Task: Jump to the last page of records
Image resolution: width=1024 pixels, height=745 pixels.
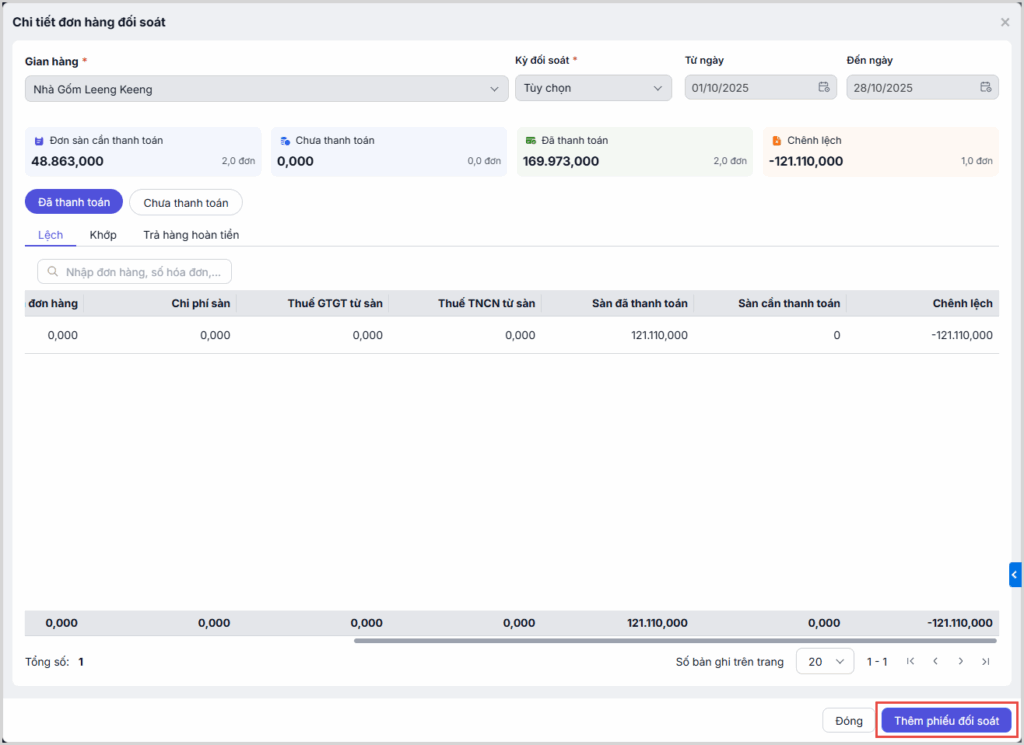Action: pos(985,662)
